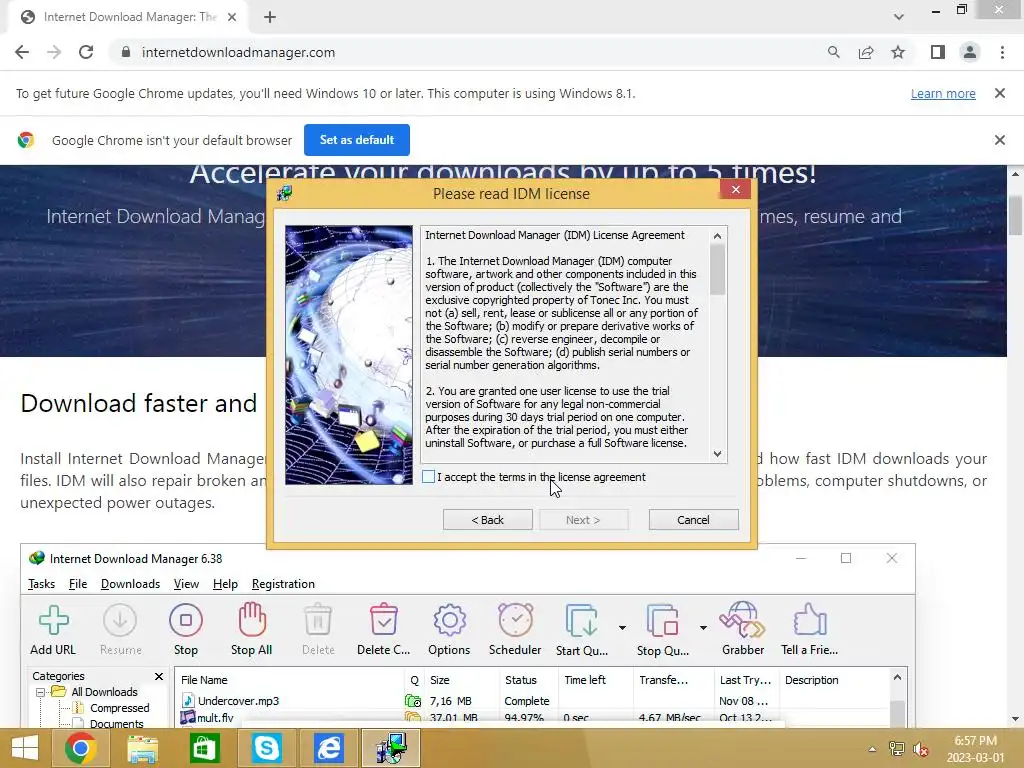Click the Chrome taskbar icon

click(80, 748)
